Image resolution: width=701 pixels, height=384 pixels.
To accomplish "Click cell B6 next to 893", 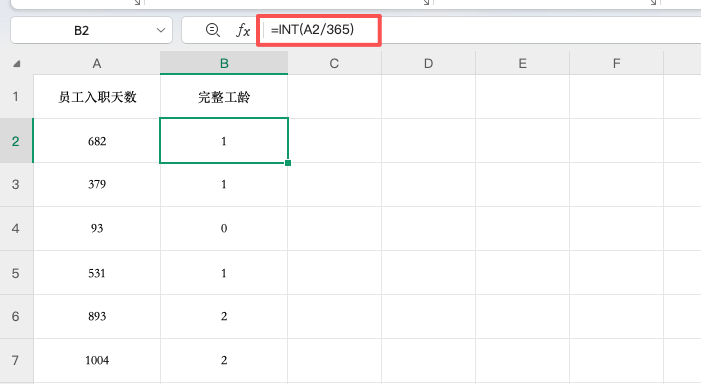I will click(224, 316).
